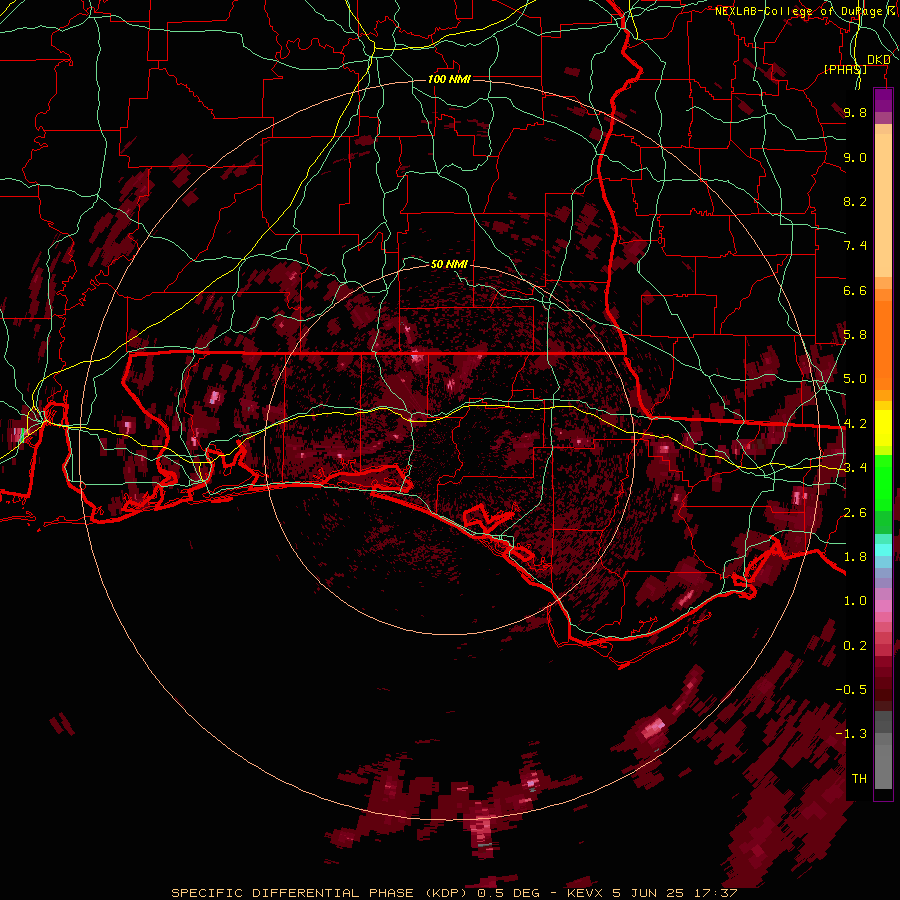Select the 4.2 value on color scale
900x900 pixels.
tap(855, 424)
